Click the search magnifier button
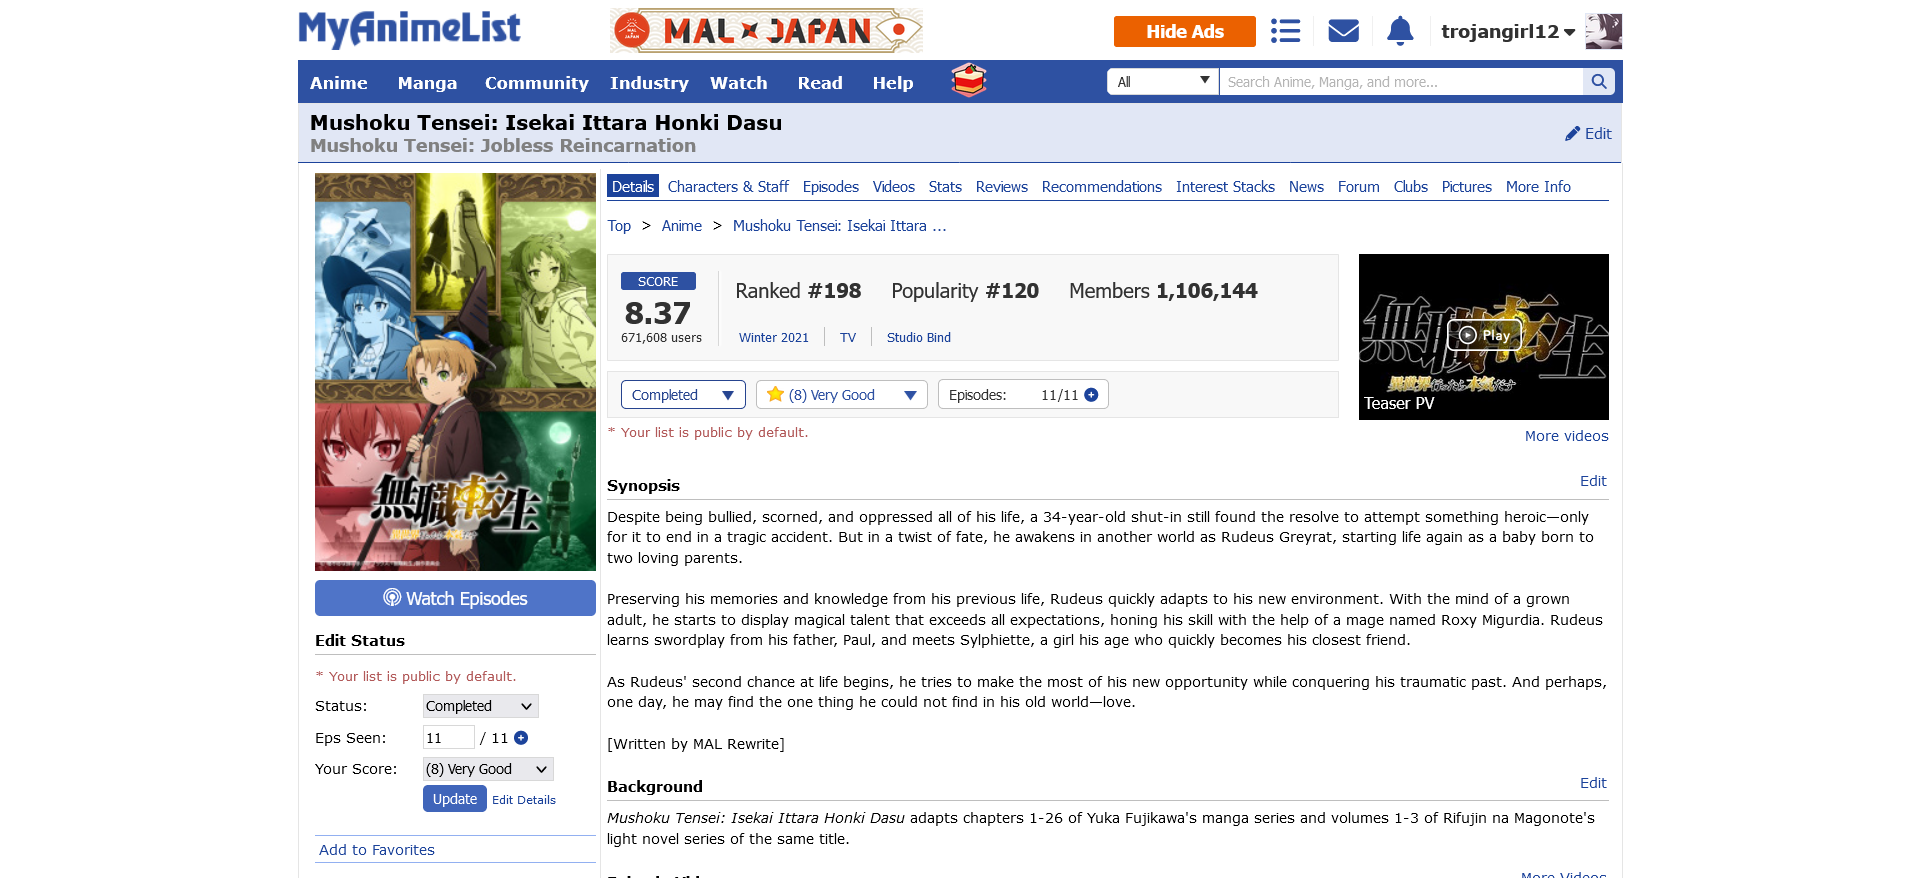Viewport: 1920px width, 878px height. click(x=1598, y=82)
